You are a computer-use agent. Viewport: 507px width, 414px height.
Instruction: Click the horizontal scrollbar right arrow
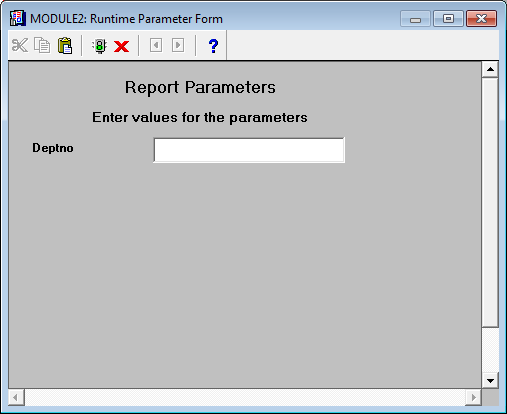tap(473, 397)
